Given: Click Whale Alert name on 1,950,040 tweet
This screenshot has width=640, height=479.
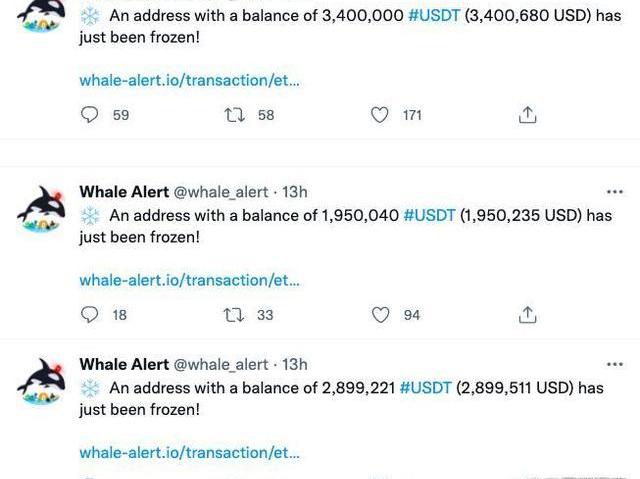Looking at the screenshot, I should tap(124, 192).
